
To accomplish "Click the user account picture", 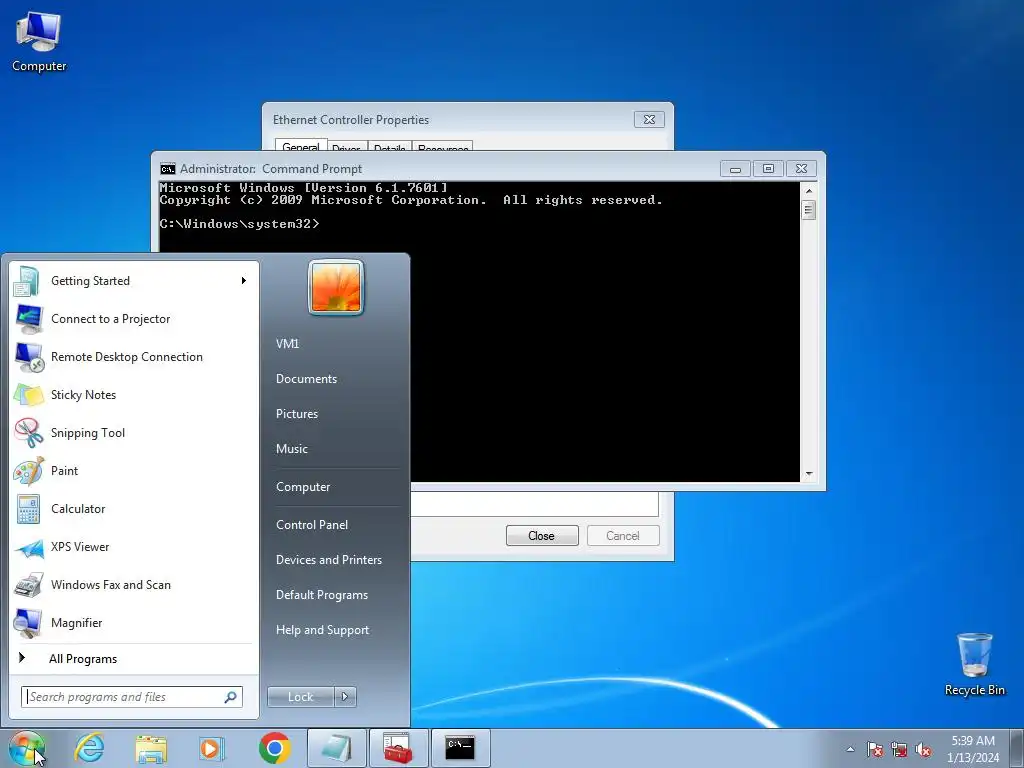I will (336, 287).
